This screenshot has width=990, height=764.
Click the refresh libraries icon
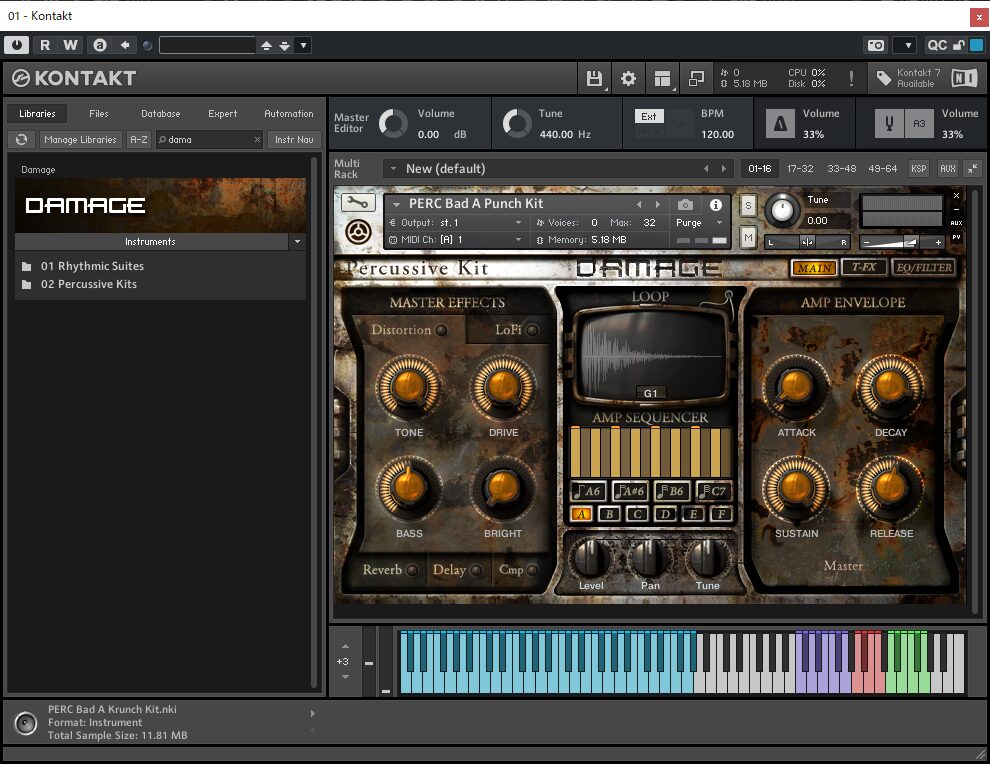(x=21, y=140)
